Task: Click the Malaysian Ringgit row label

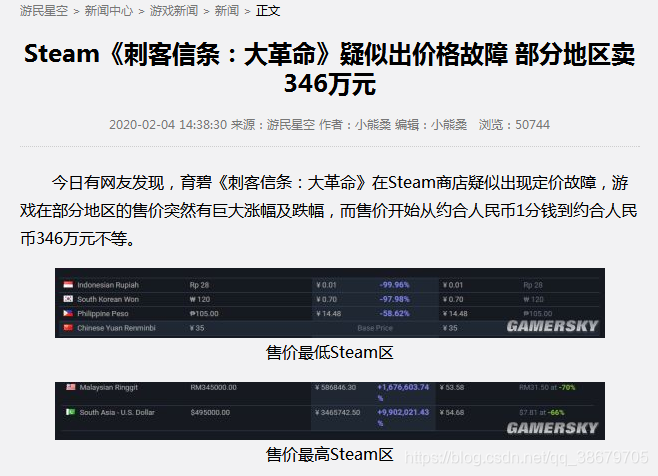Action: point(109,387)
